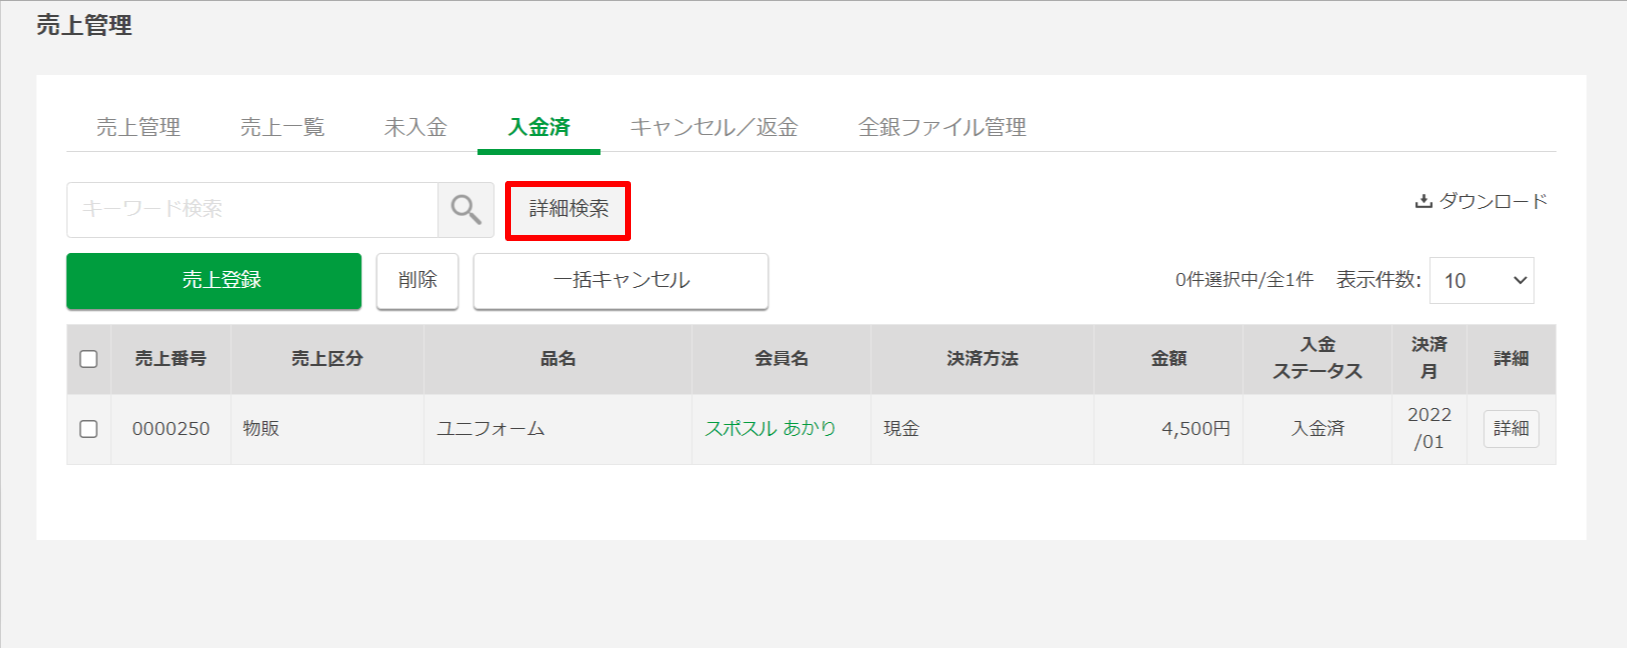1627x648 pixels.
Task: Click the 金額 column header
Action: 1169,358
